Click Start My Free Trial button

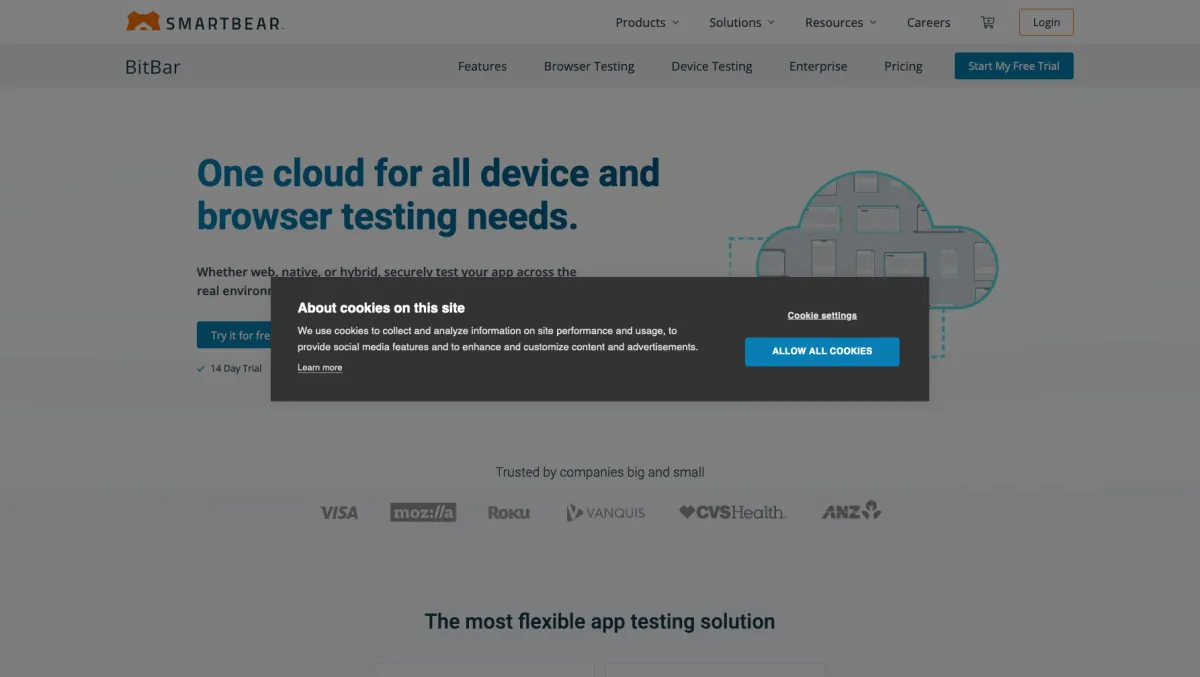[1014, 66]
